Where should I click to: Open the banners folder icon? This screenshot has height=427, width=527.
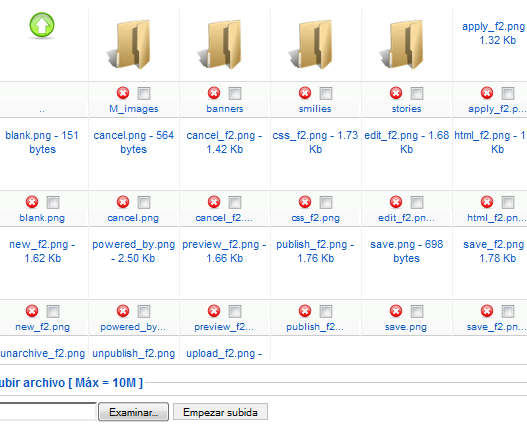pos(220,44)
